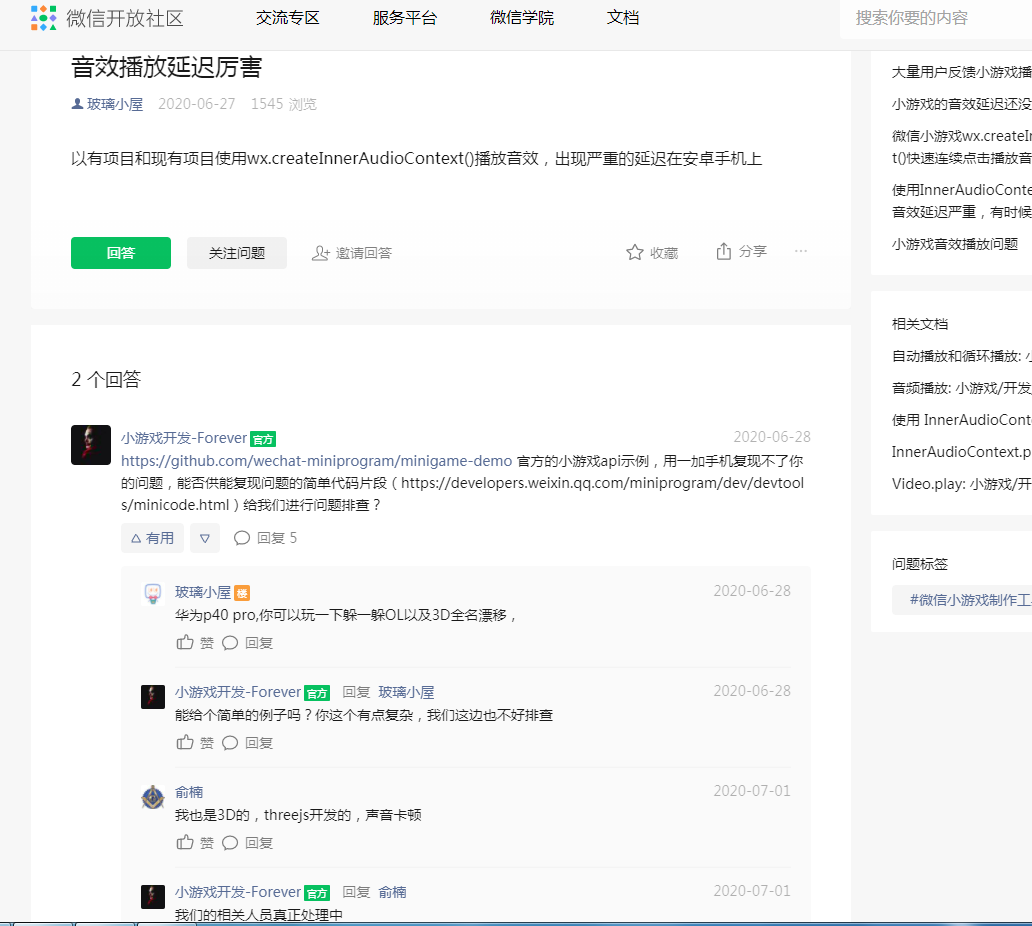Click the search box 搜索你要的内容
Viewport: 1032px width, 926px height.
coord(936,18)
